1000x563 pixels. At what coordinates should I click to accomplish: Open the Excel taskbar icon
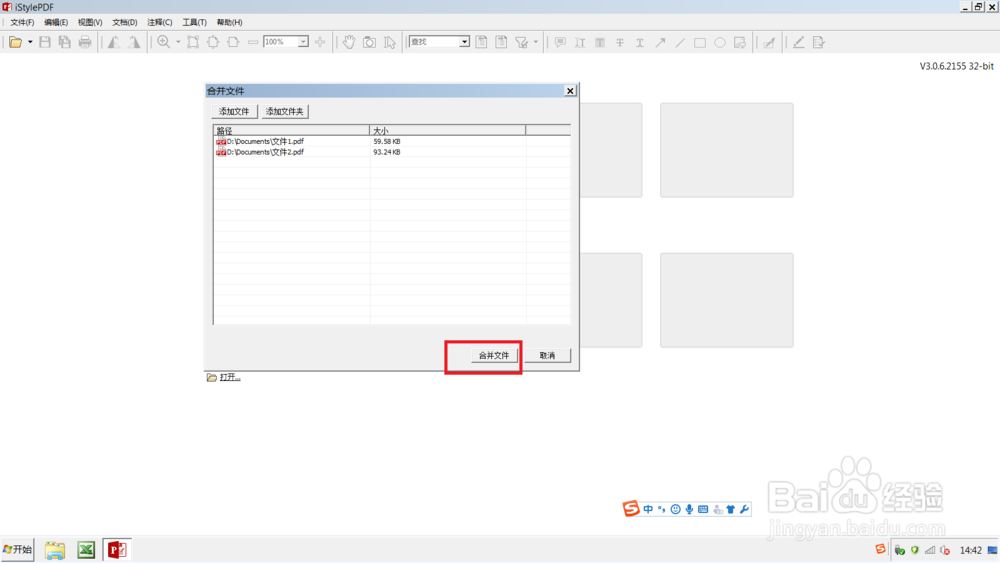click(86, 550)
